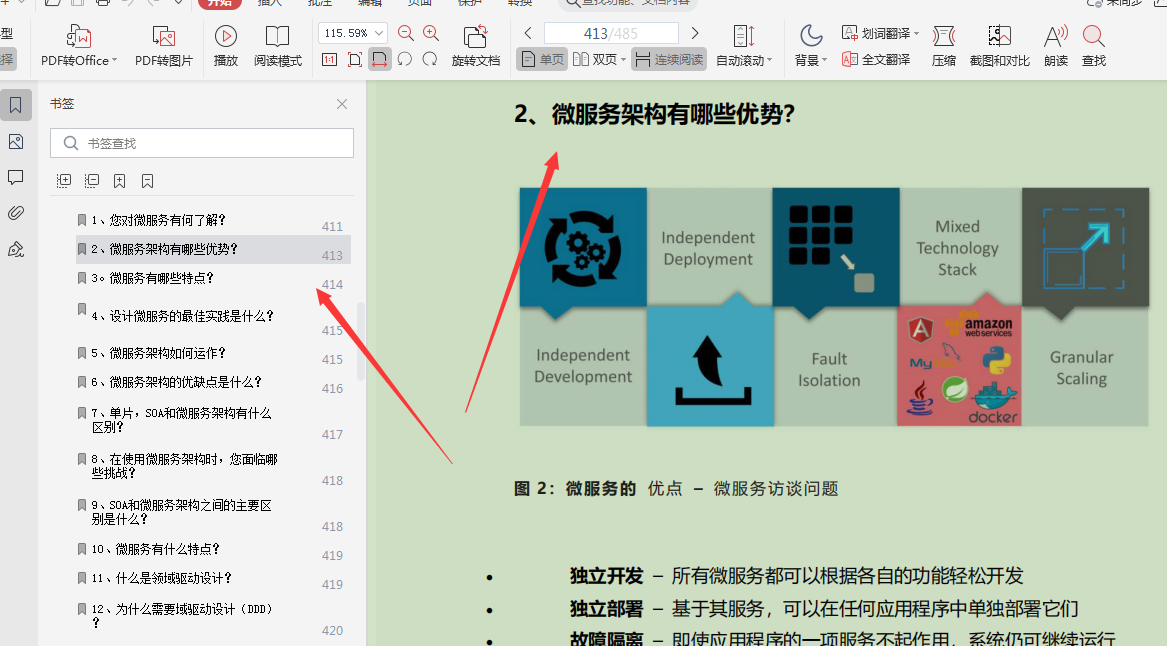
Task: Open the 双页 dropdown arrow
Action: (x=623, y=60)
